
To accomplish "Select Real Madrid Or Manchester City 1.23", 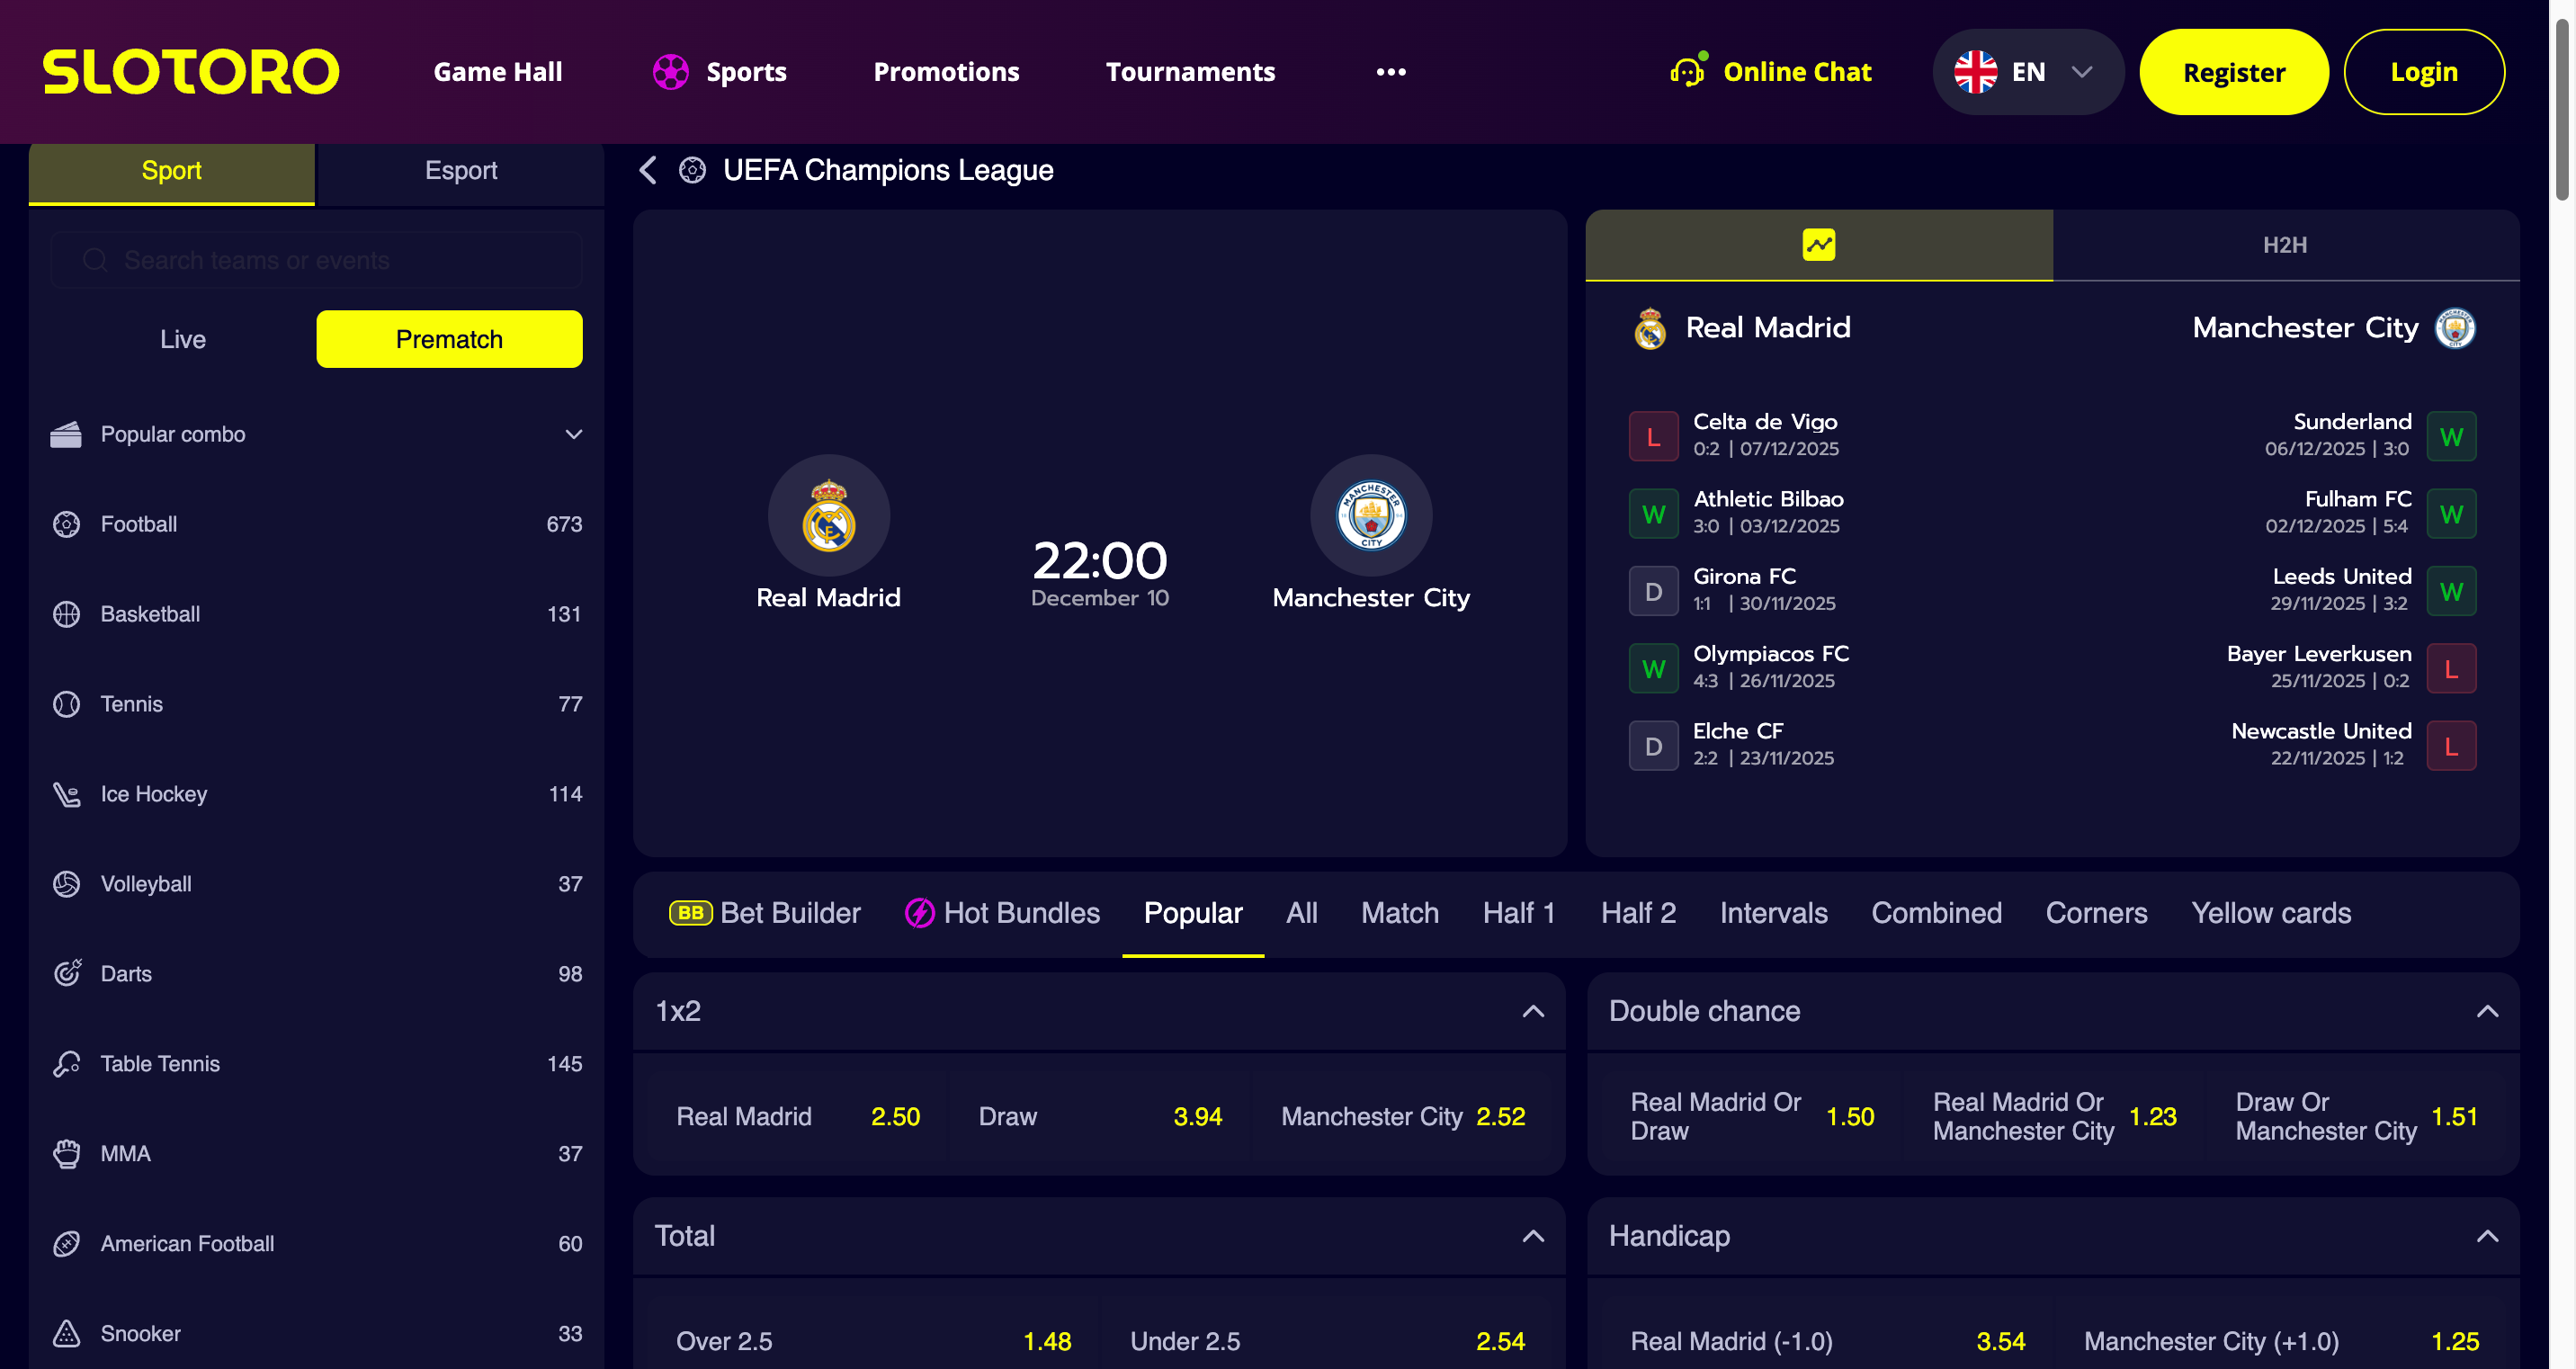I will click(2054, 1116).
